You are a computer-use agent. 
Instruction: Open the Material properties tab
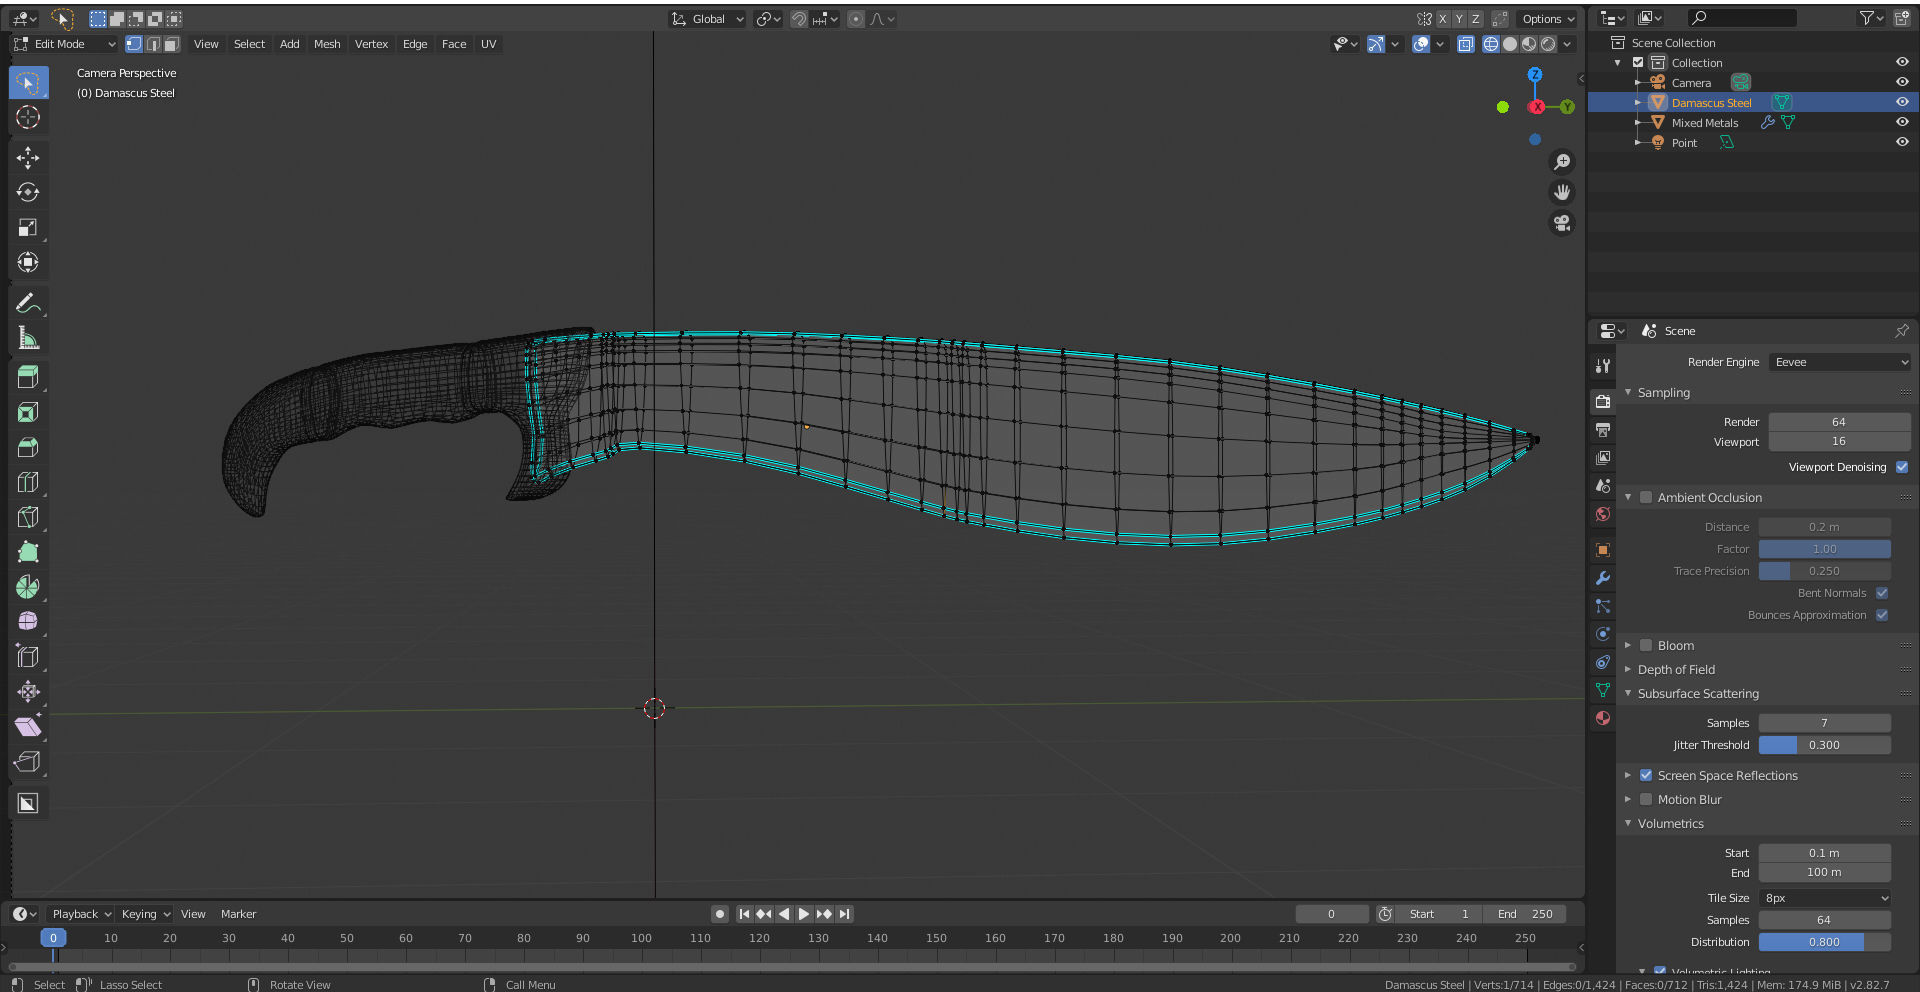1603,718
